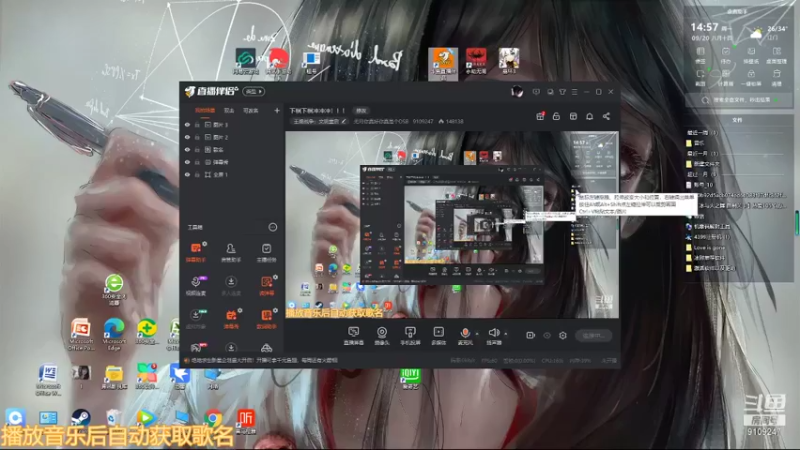Open the 360 browser desktop icon

click(114, 289)
